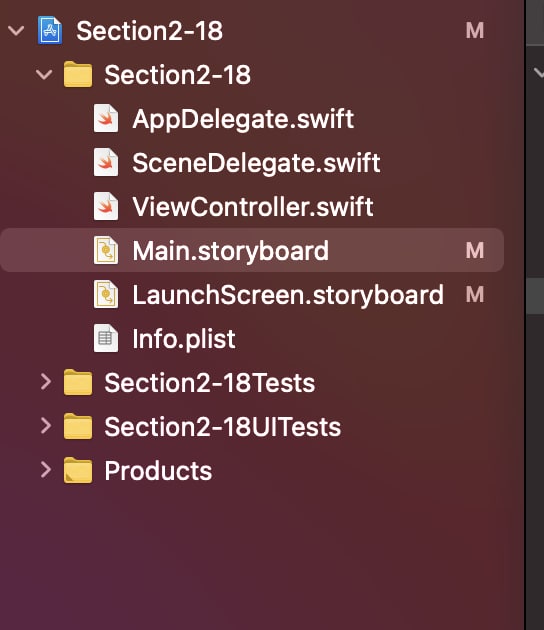The width and height of the screenshot is (544, 630).
Task: Click the AppDelegate.swift Swift file icon
Action: (x=106, y=119)
